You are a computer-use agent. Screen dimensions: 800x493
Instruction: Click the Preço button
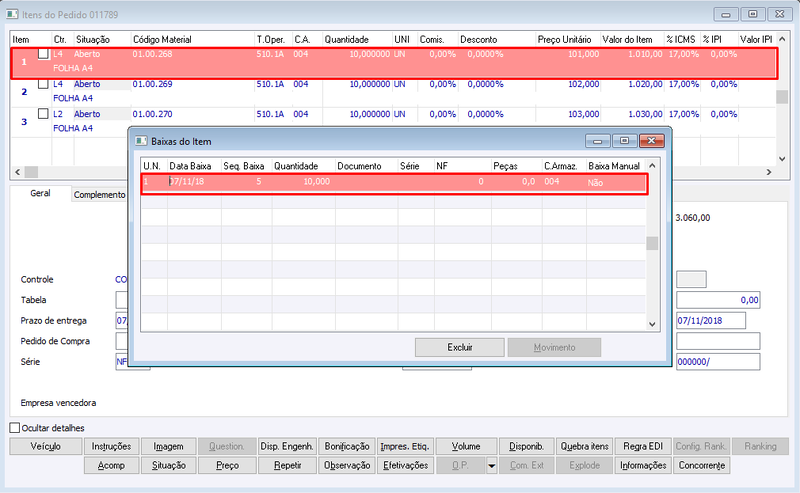pyautogui.click(x=227, y=465)
